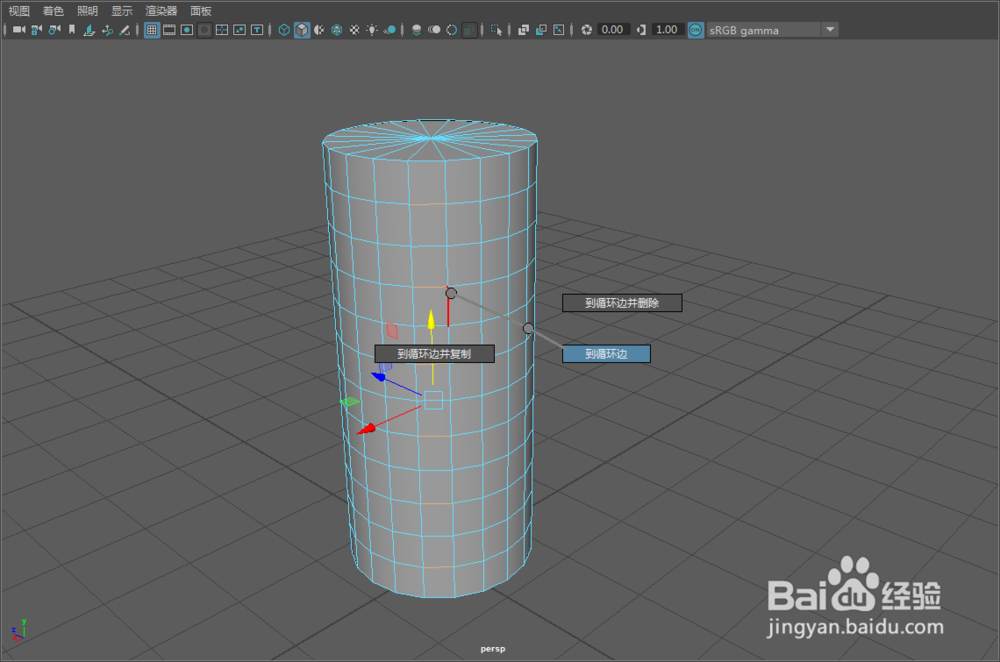Open the 面板 menu
Image resolution: width=1000 pixels, height=662 pixels.
tap(201, 11)
